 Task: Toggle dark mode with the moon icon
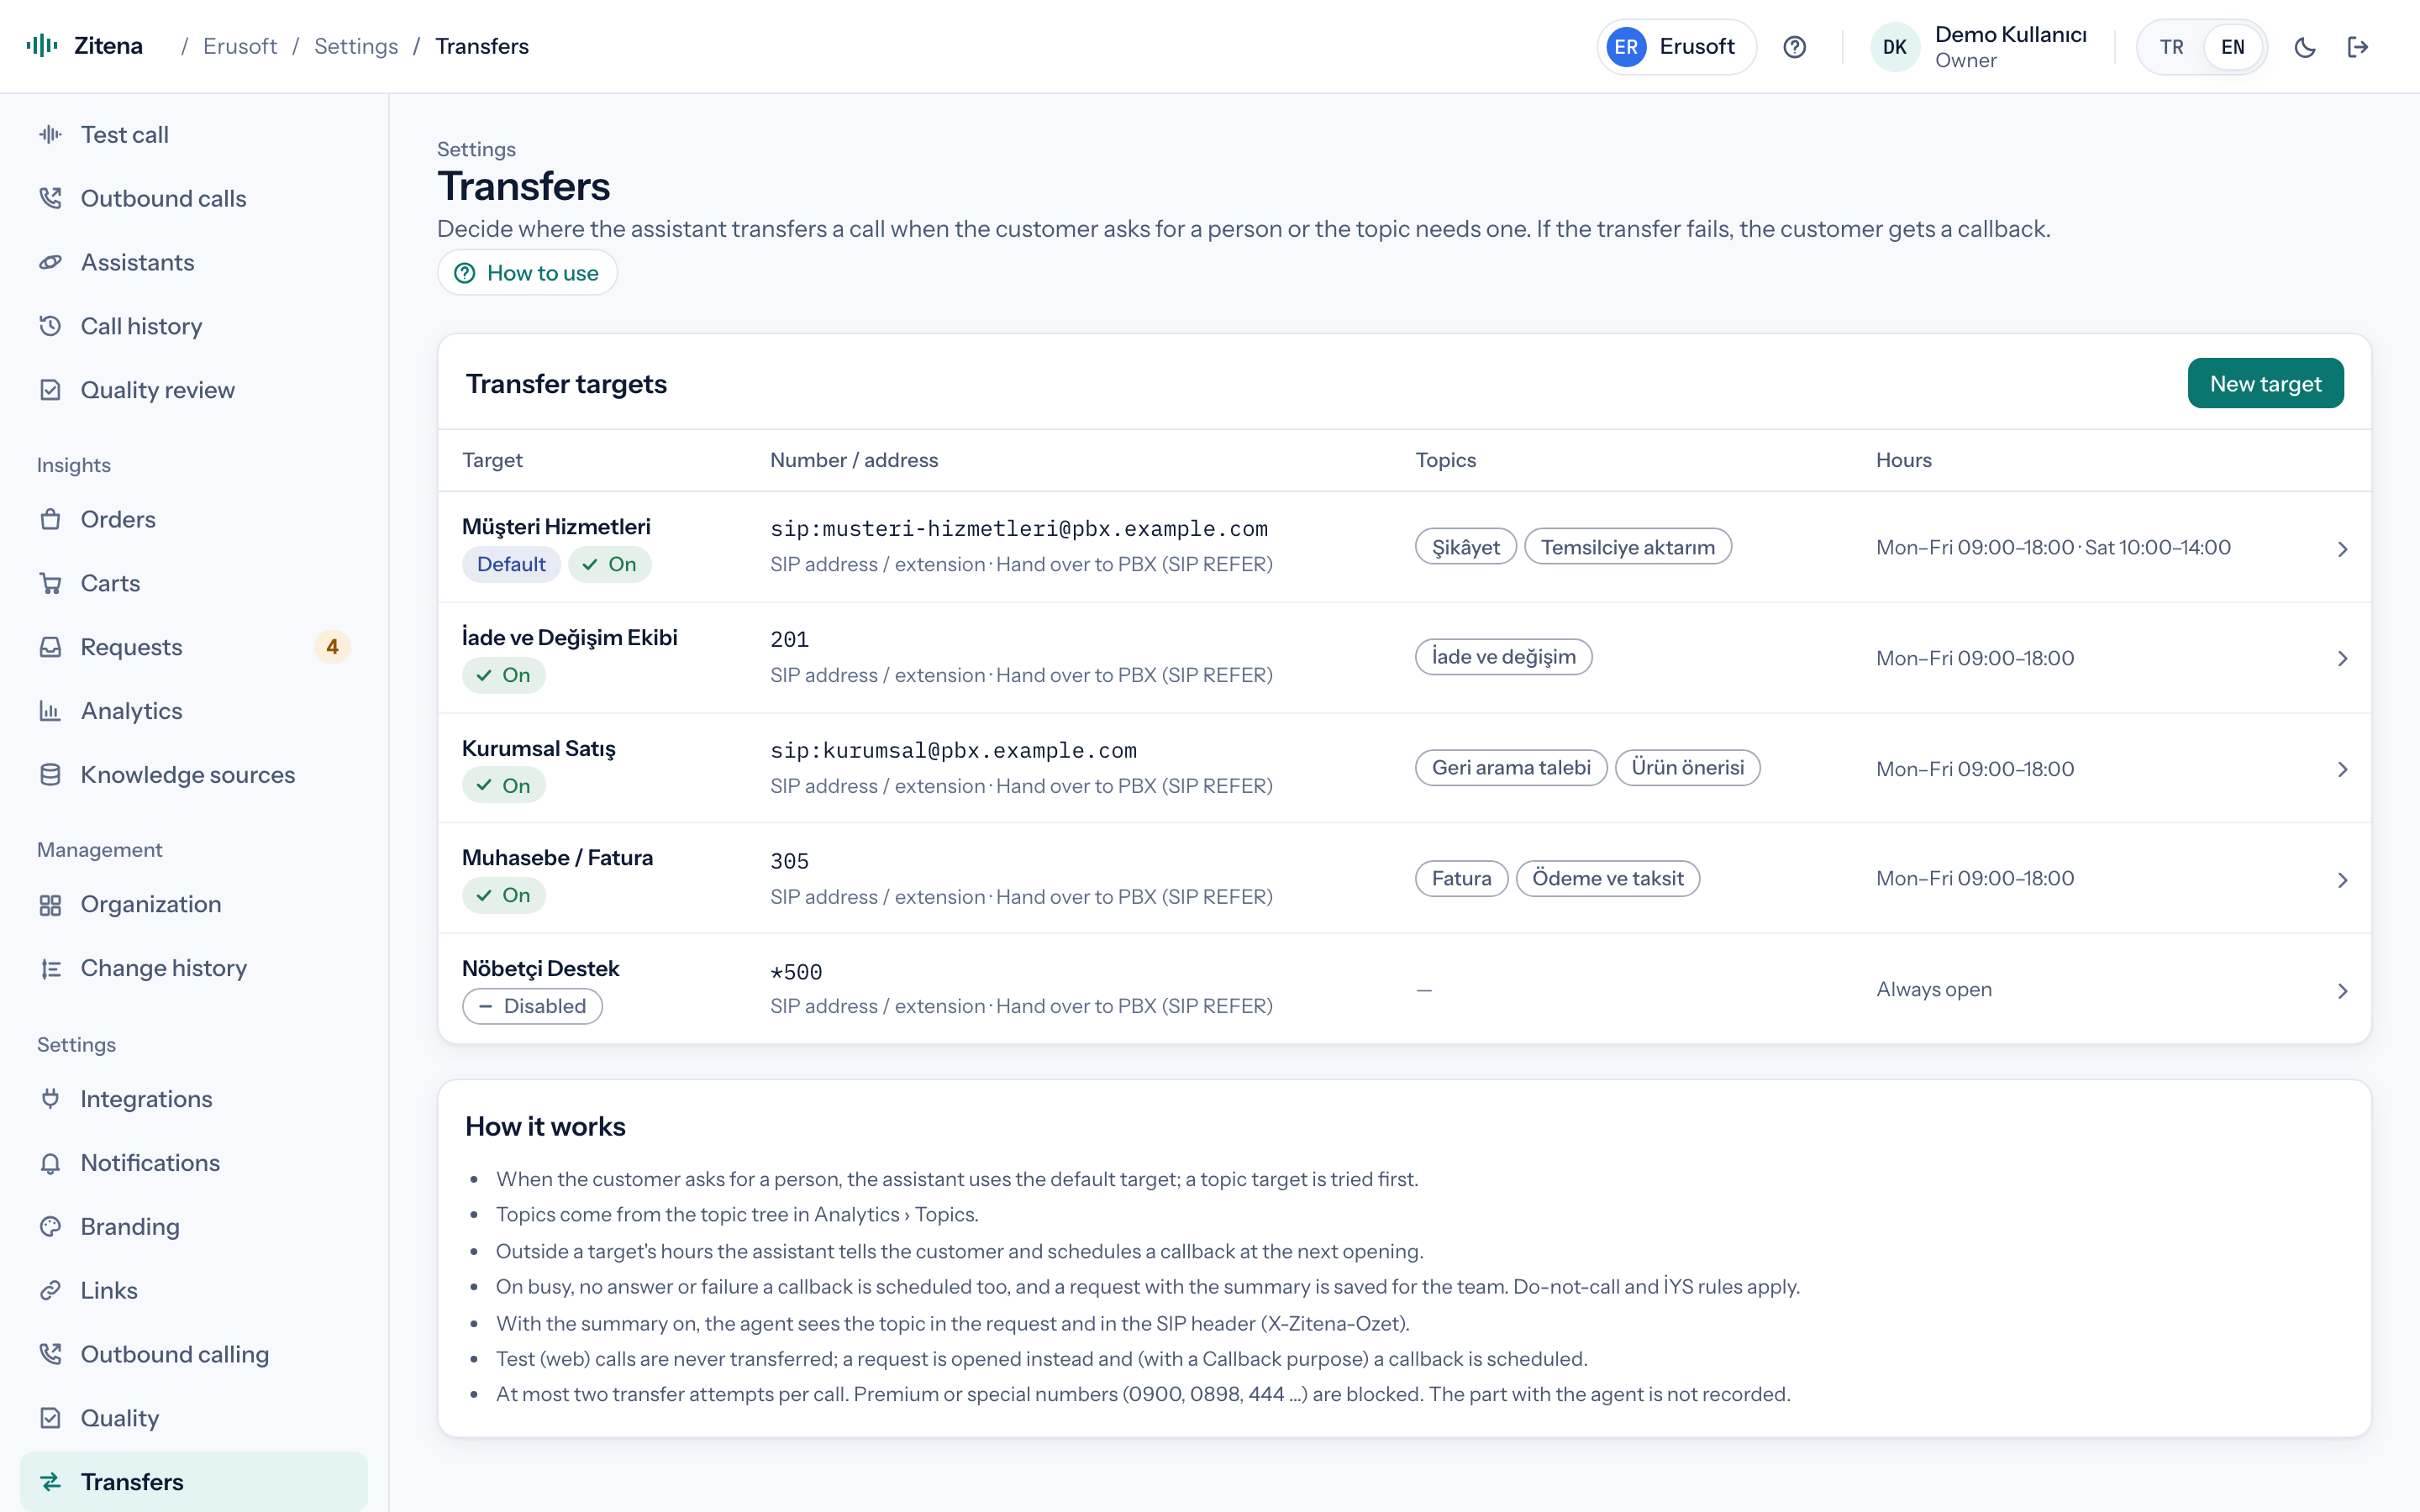2304,47
